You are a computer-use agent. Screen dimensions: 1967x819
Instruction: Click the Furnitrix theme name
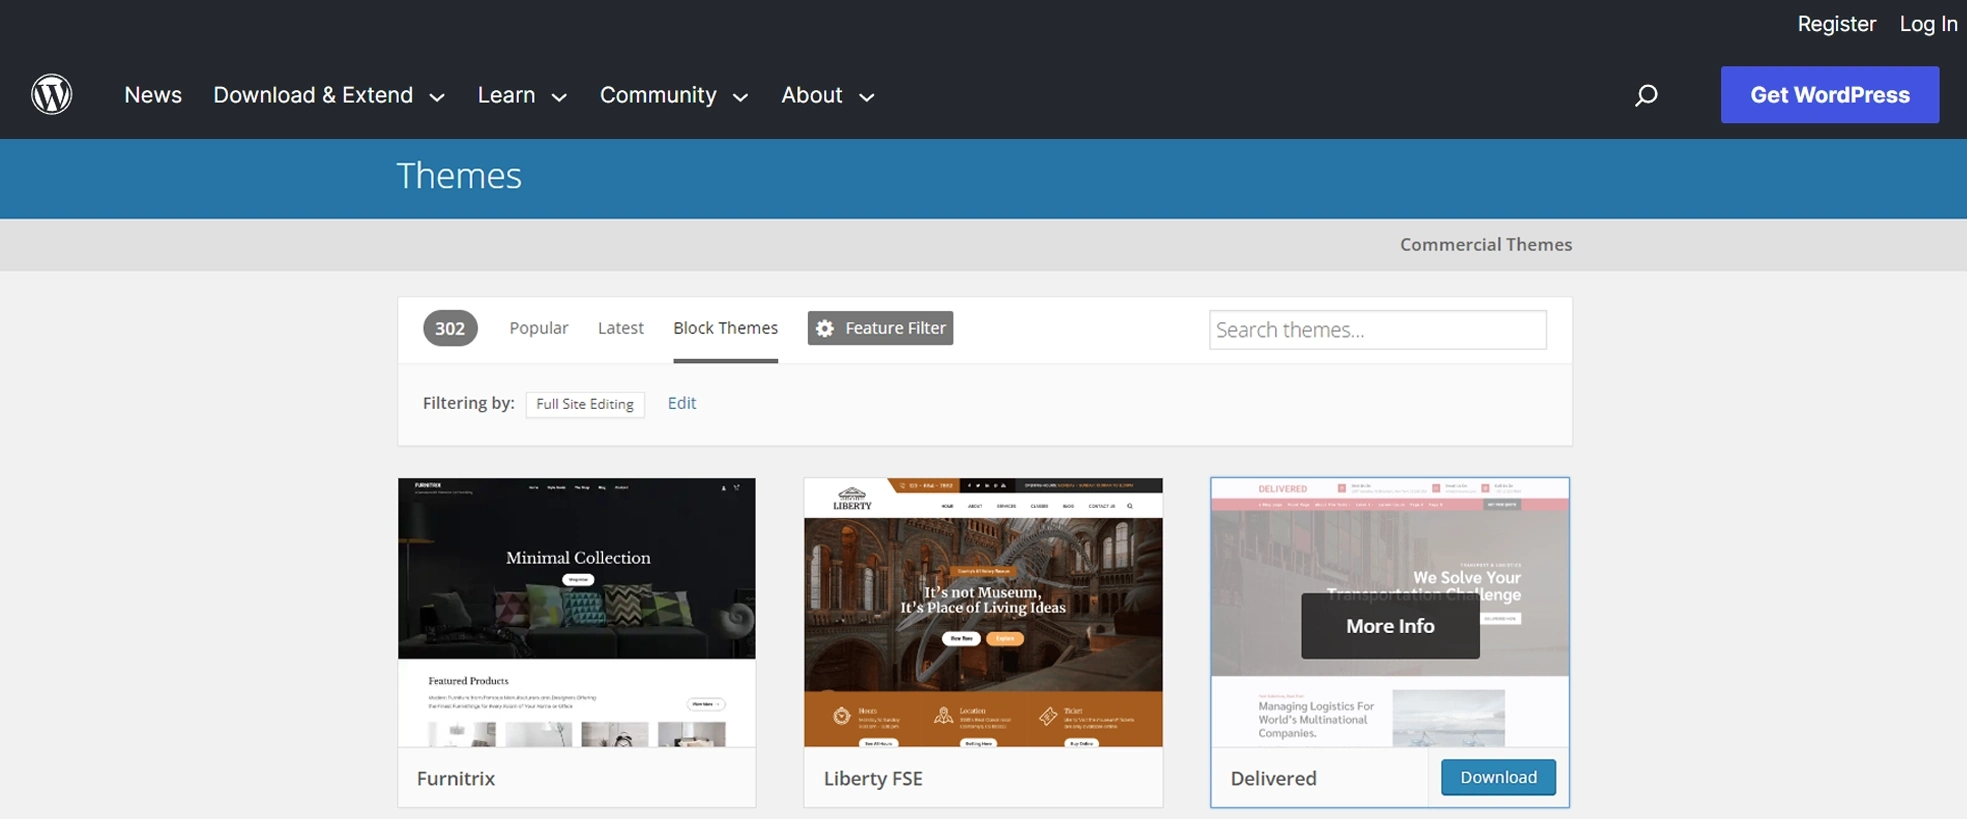[x=456, y=778]
